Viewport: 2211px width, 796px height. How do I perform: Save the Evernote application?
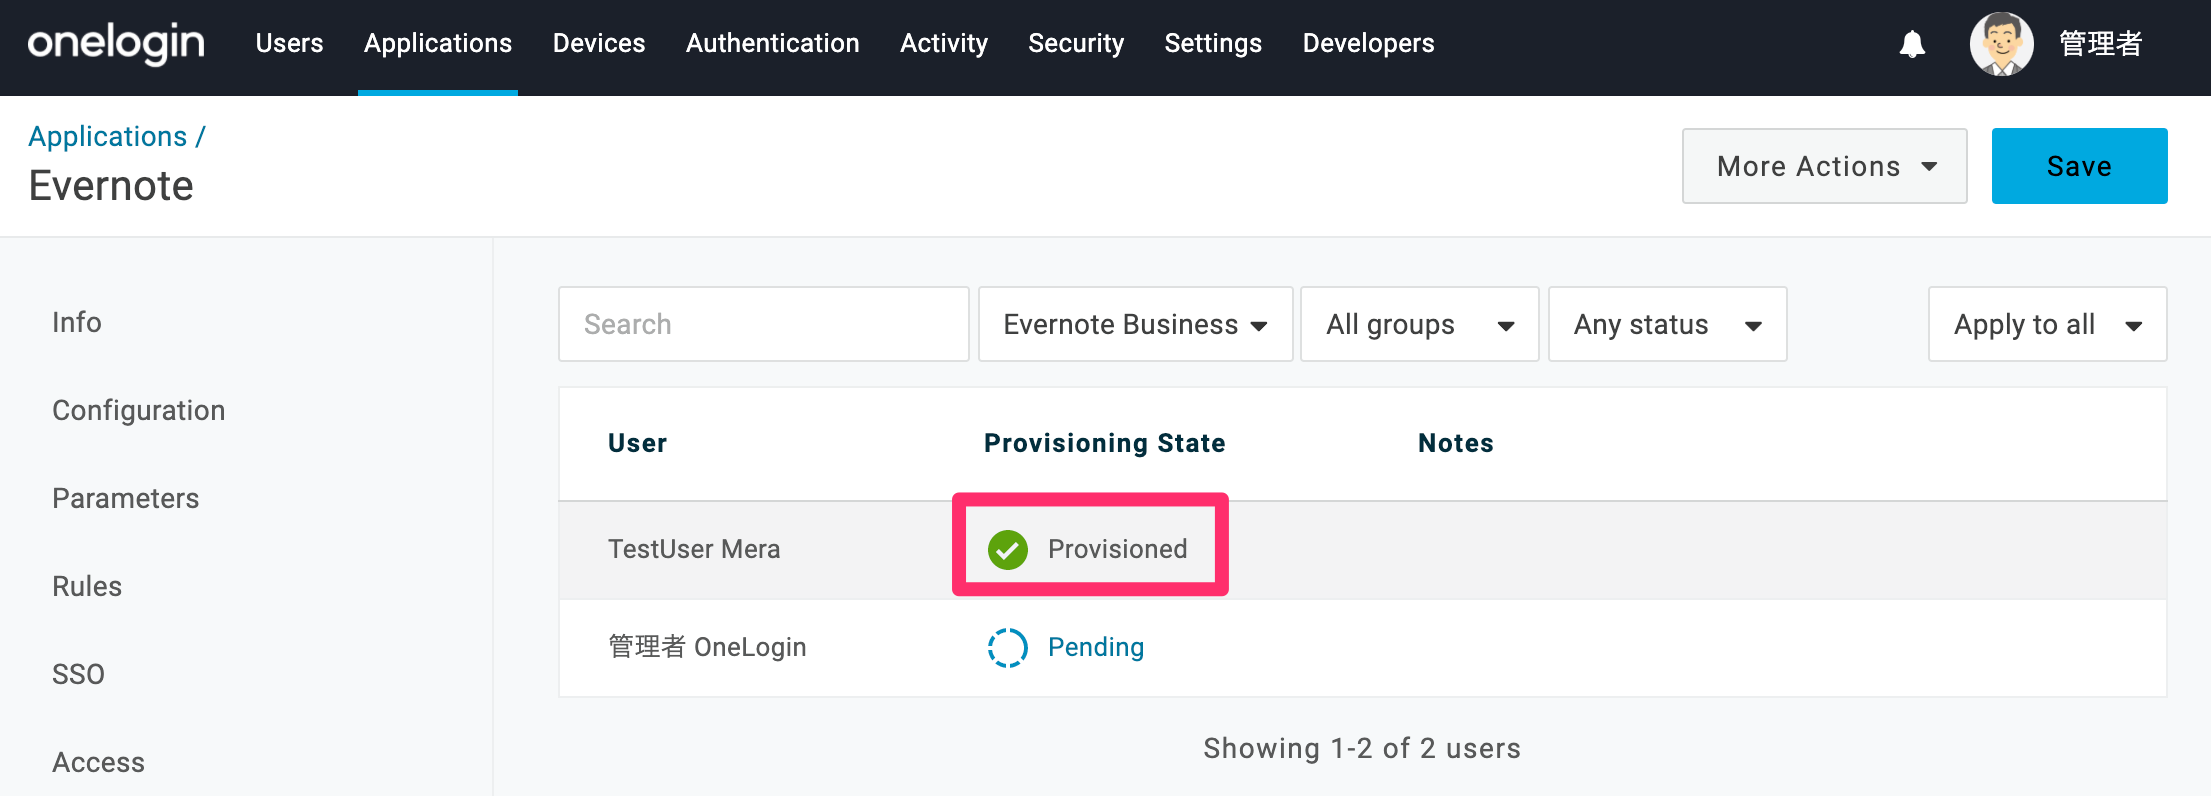tap(2079, 166)
